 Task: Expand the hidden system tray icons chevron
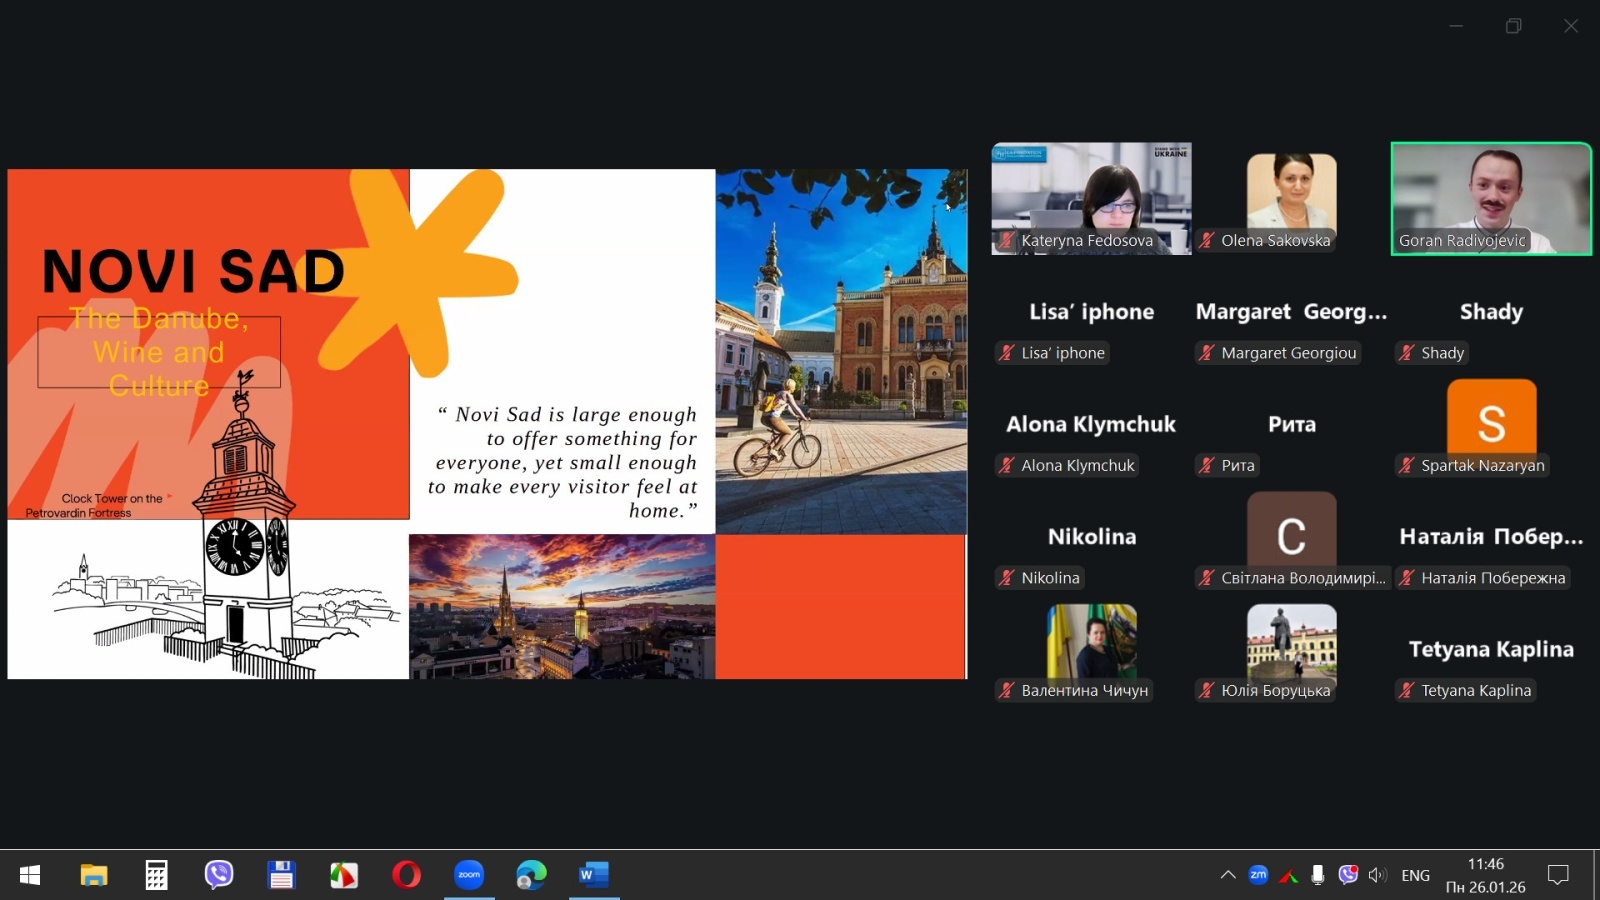point(1228,875)
